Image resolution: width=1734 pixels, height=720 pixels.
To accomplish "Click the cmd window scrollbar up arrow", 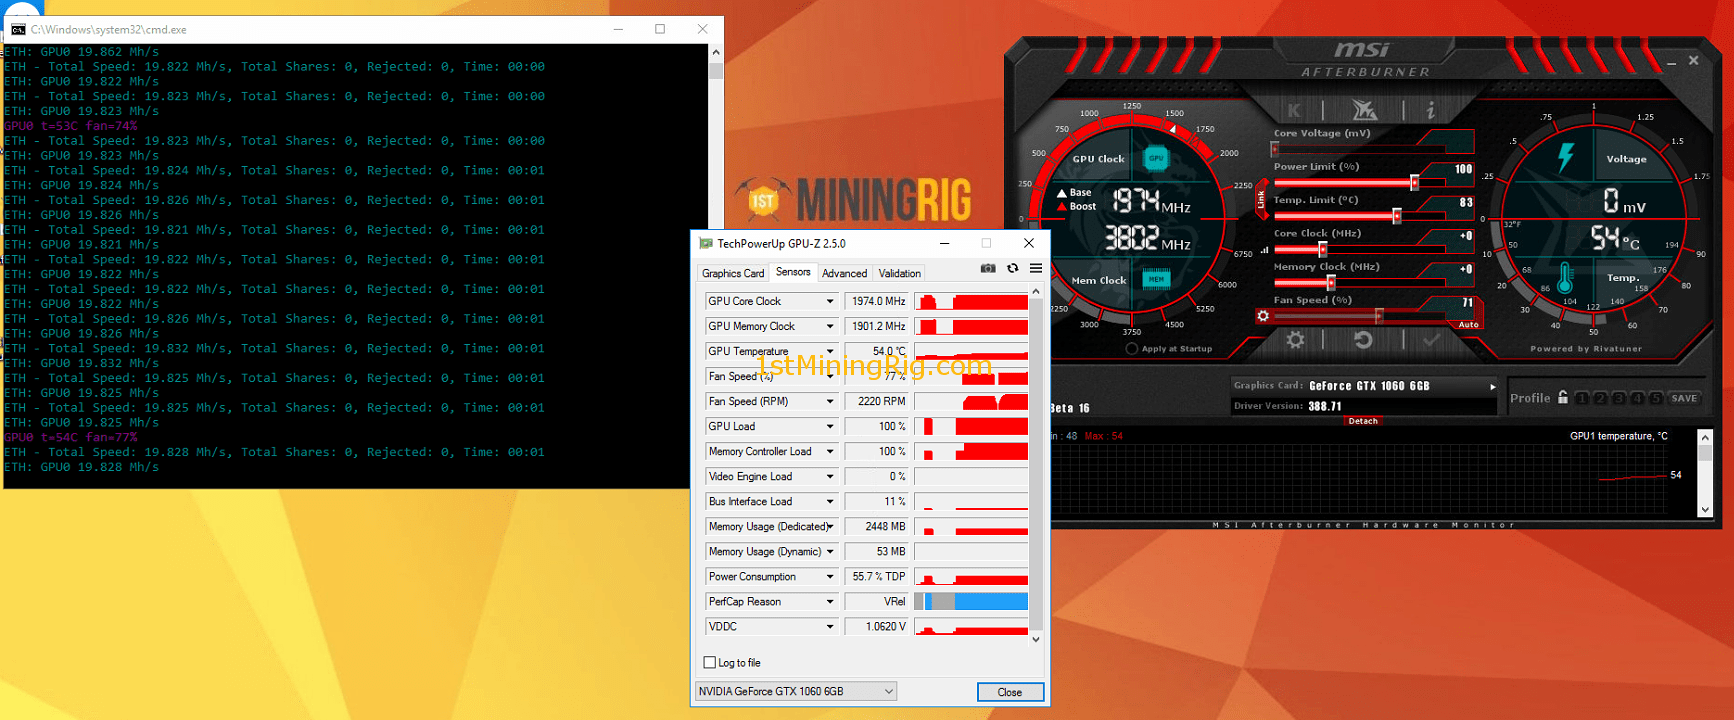I will click(715, 52).
